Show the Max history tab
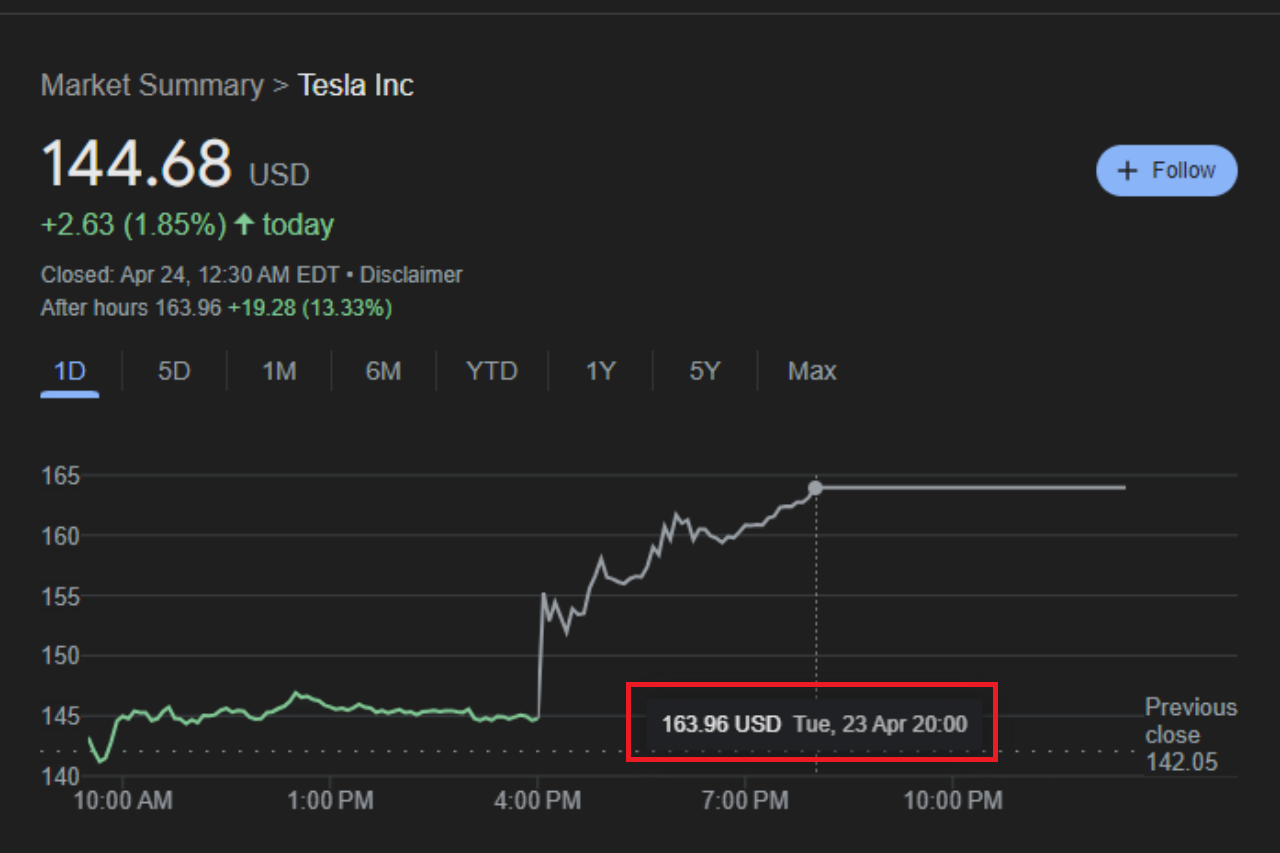 pos(812,372)
